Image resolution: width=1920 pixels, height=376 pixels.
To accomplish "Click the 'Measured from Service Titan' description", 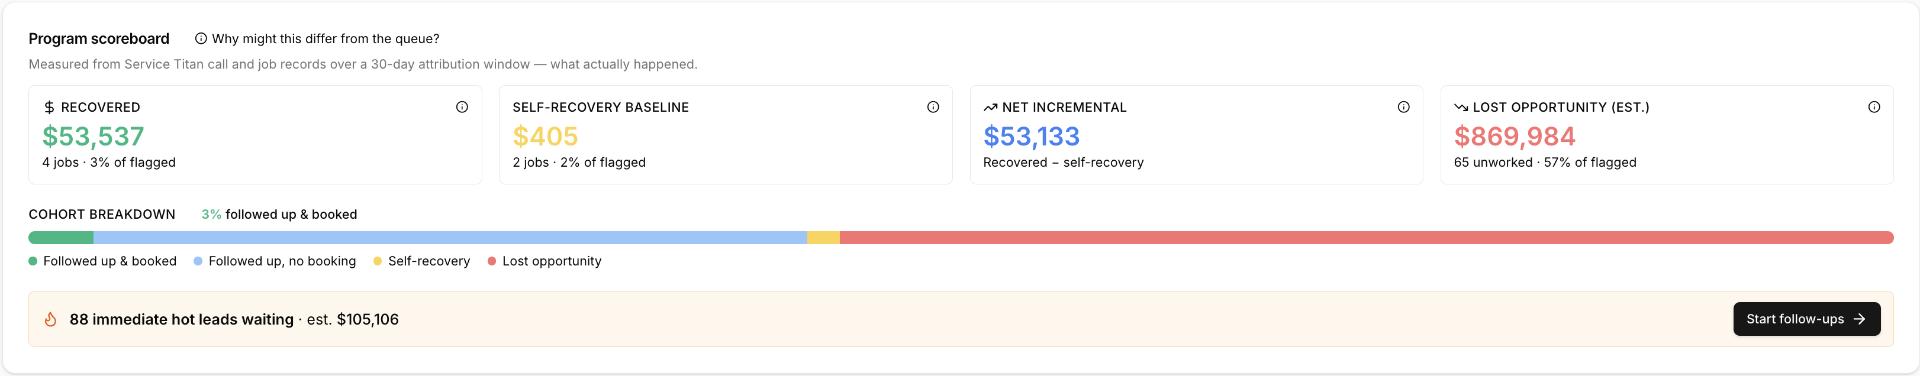I will [x=363, y=64].
